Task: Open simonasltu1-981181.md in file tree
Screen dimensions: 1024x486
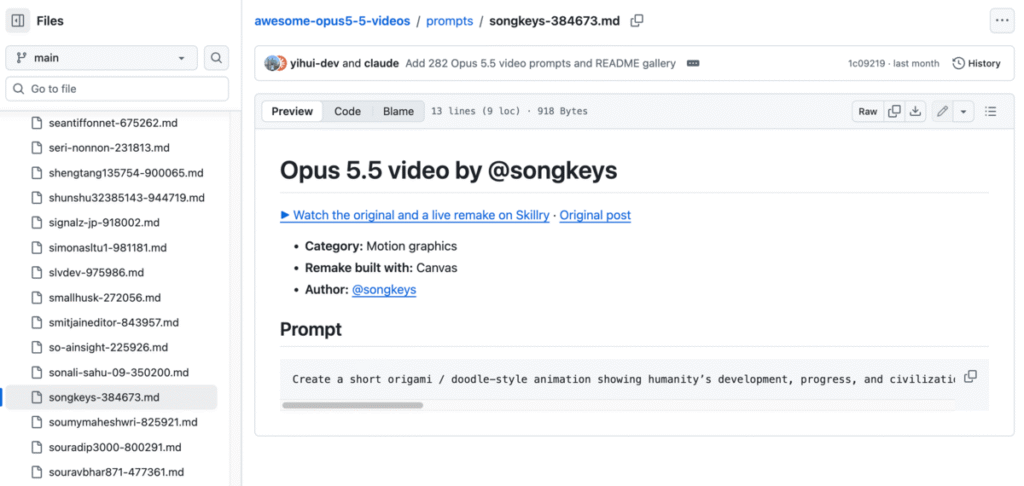Action: pos(108,248)
